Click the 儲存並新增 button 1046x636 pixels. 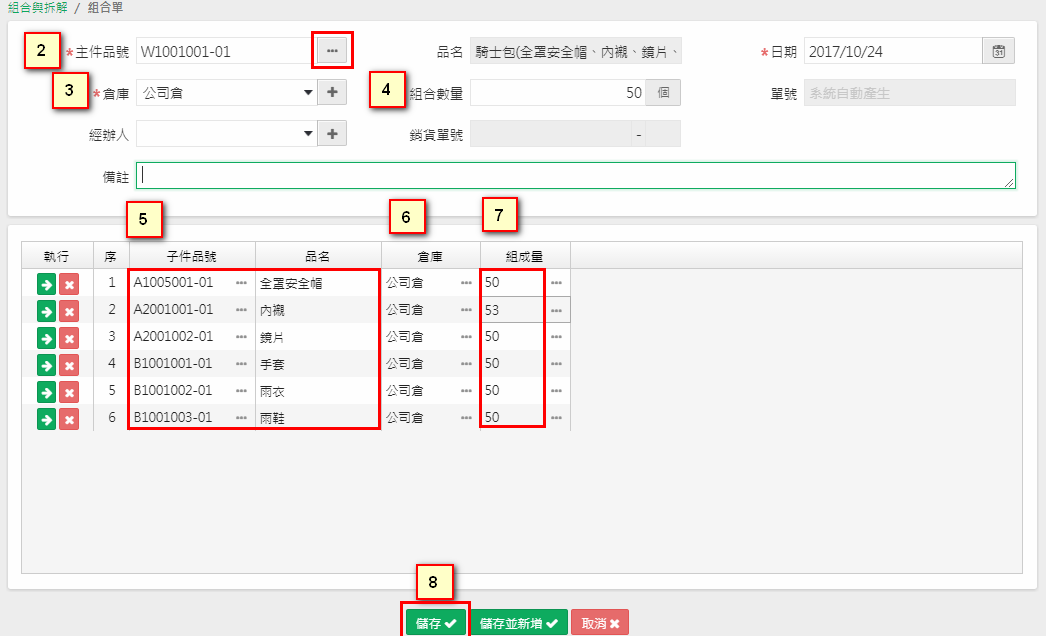(x=518, y=623)
